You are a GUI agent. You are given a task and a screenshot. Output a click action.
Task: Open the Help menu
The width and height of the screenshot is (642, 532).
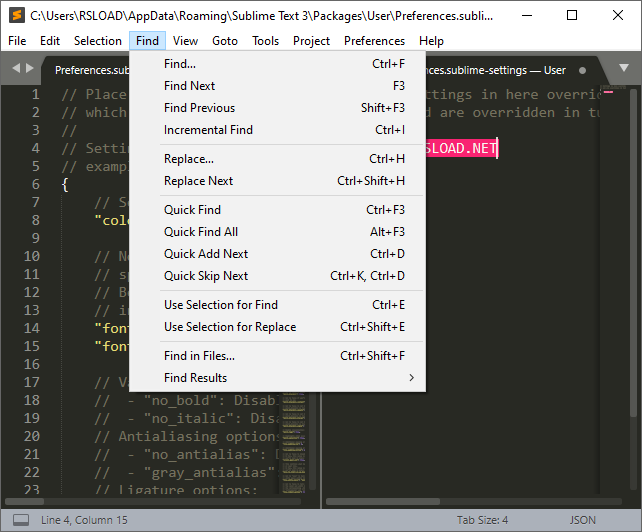431,41
